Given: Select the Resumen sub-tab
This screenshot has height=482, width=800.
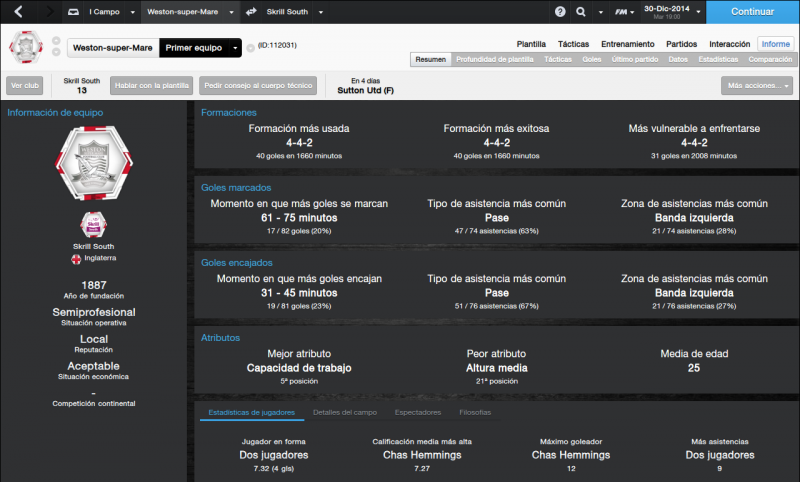Looking at the screenshot, I should [431, 59].
